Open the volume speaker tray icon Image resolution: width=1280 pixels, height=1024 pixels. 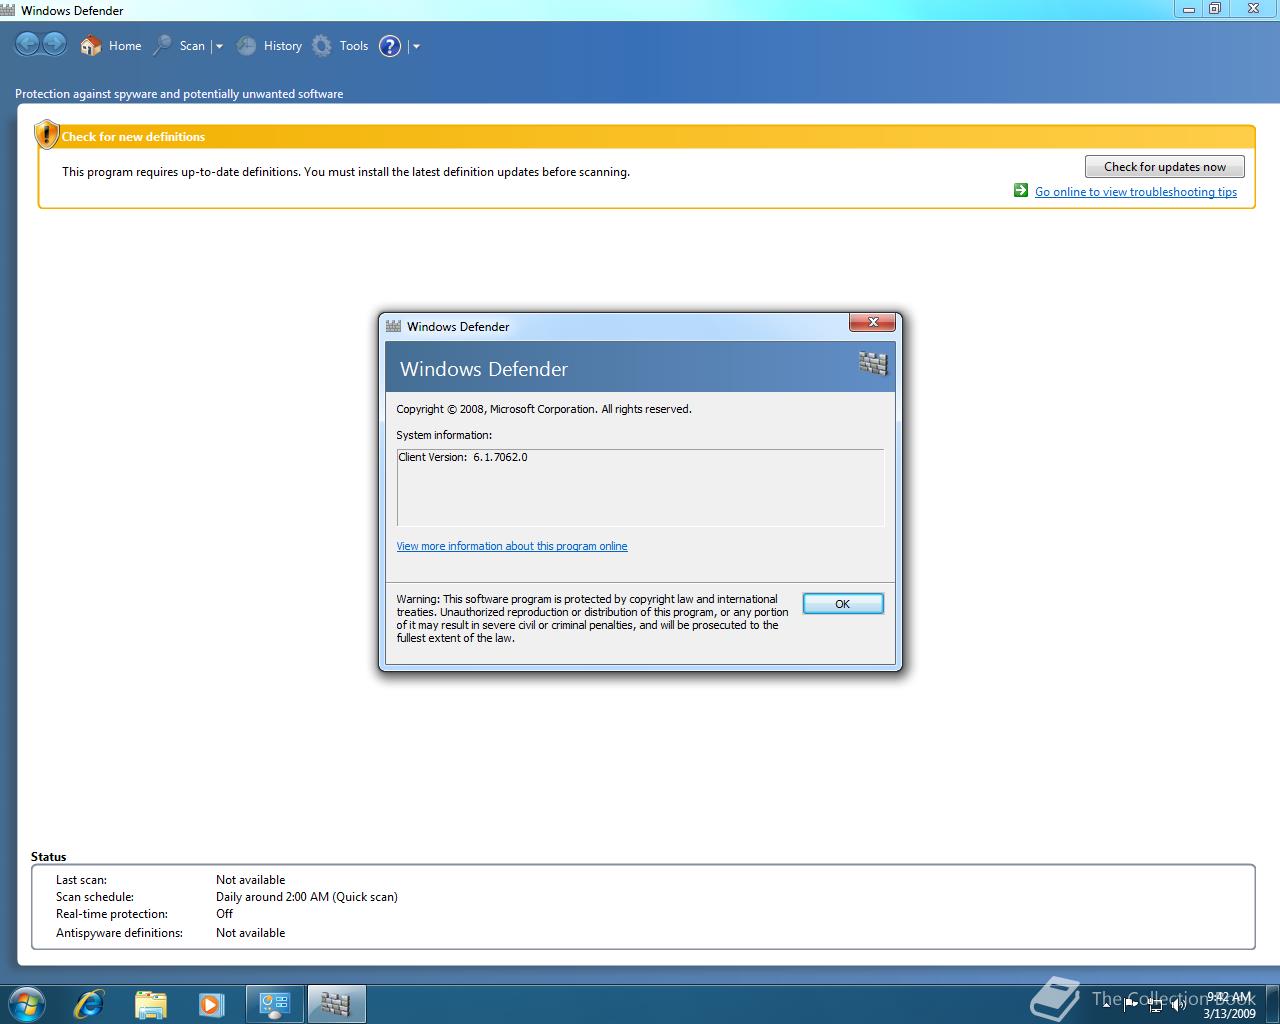tap(1179, 1004)
